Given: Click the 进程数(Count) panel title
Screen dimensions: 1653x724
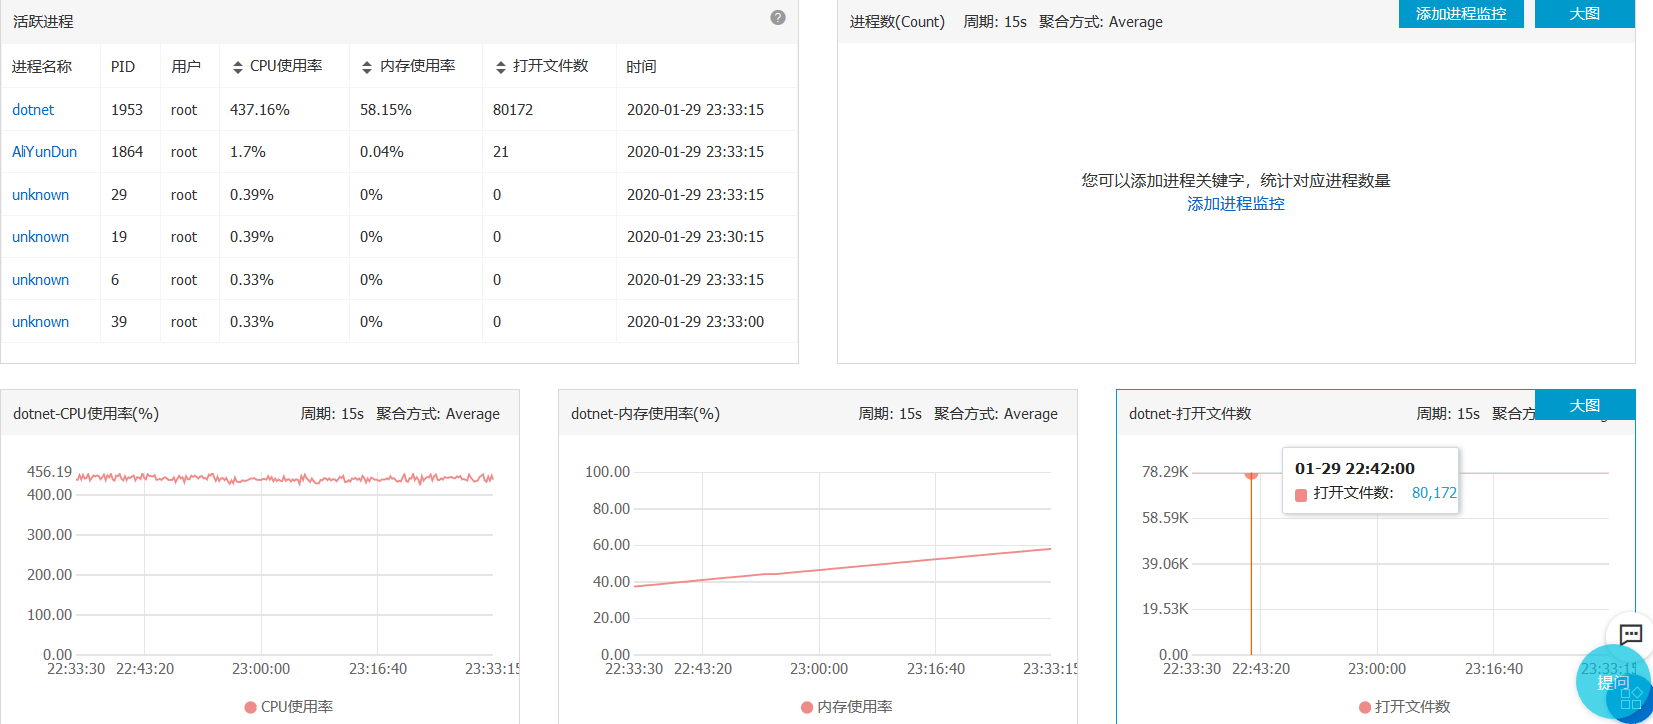Looking at the screenshot, I should (897, 22).
